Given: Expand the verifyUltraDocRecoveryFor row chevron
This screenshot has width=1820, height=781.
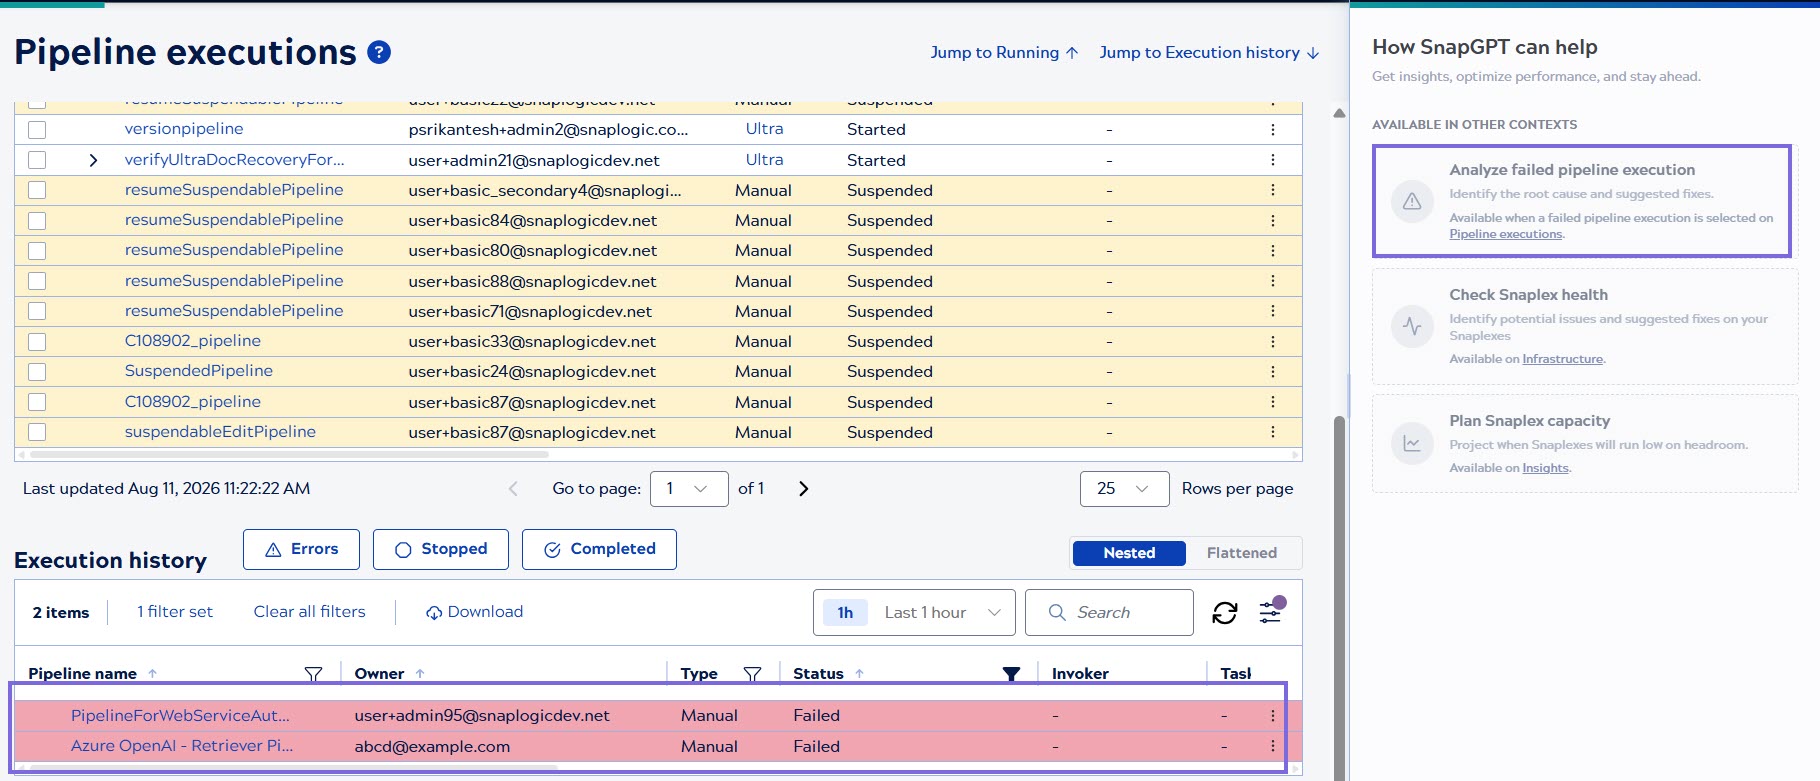Looking at the screenshot, I should tap(93, 160).
